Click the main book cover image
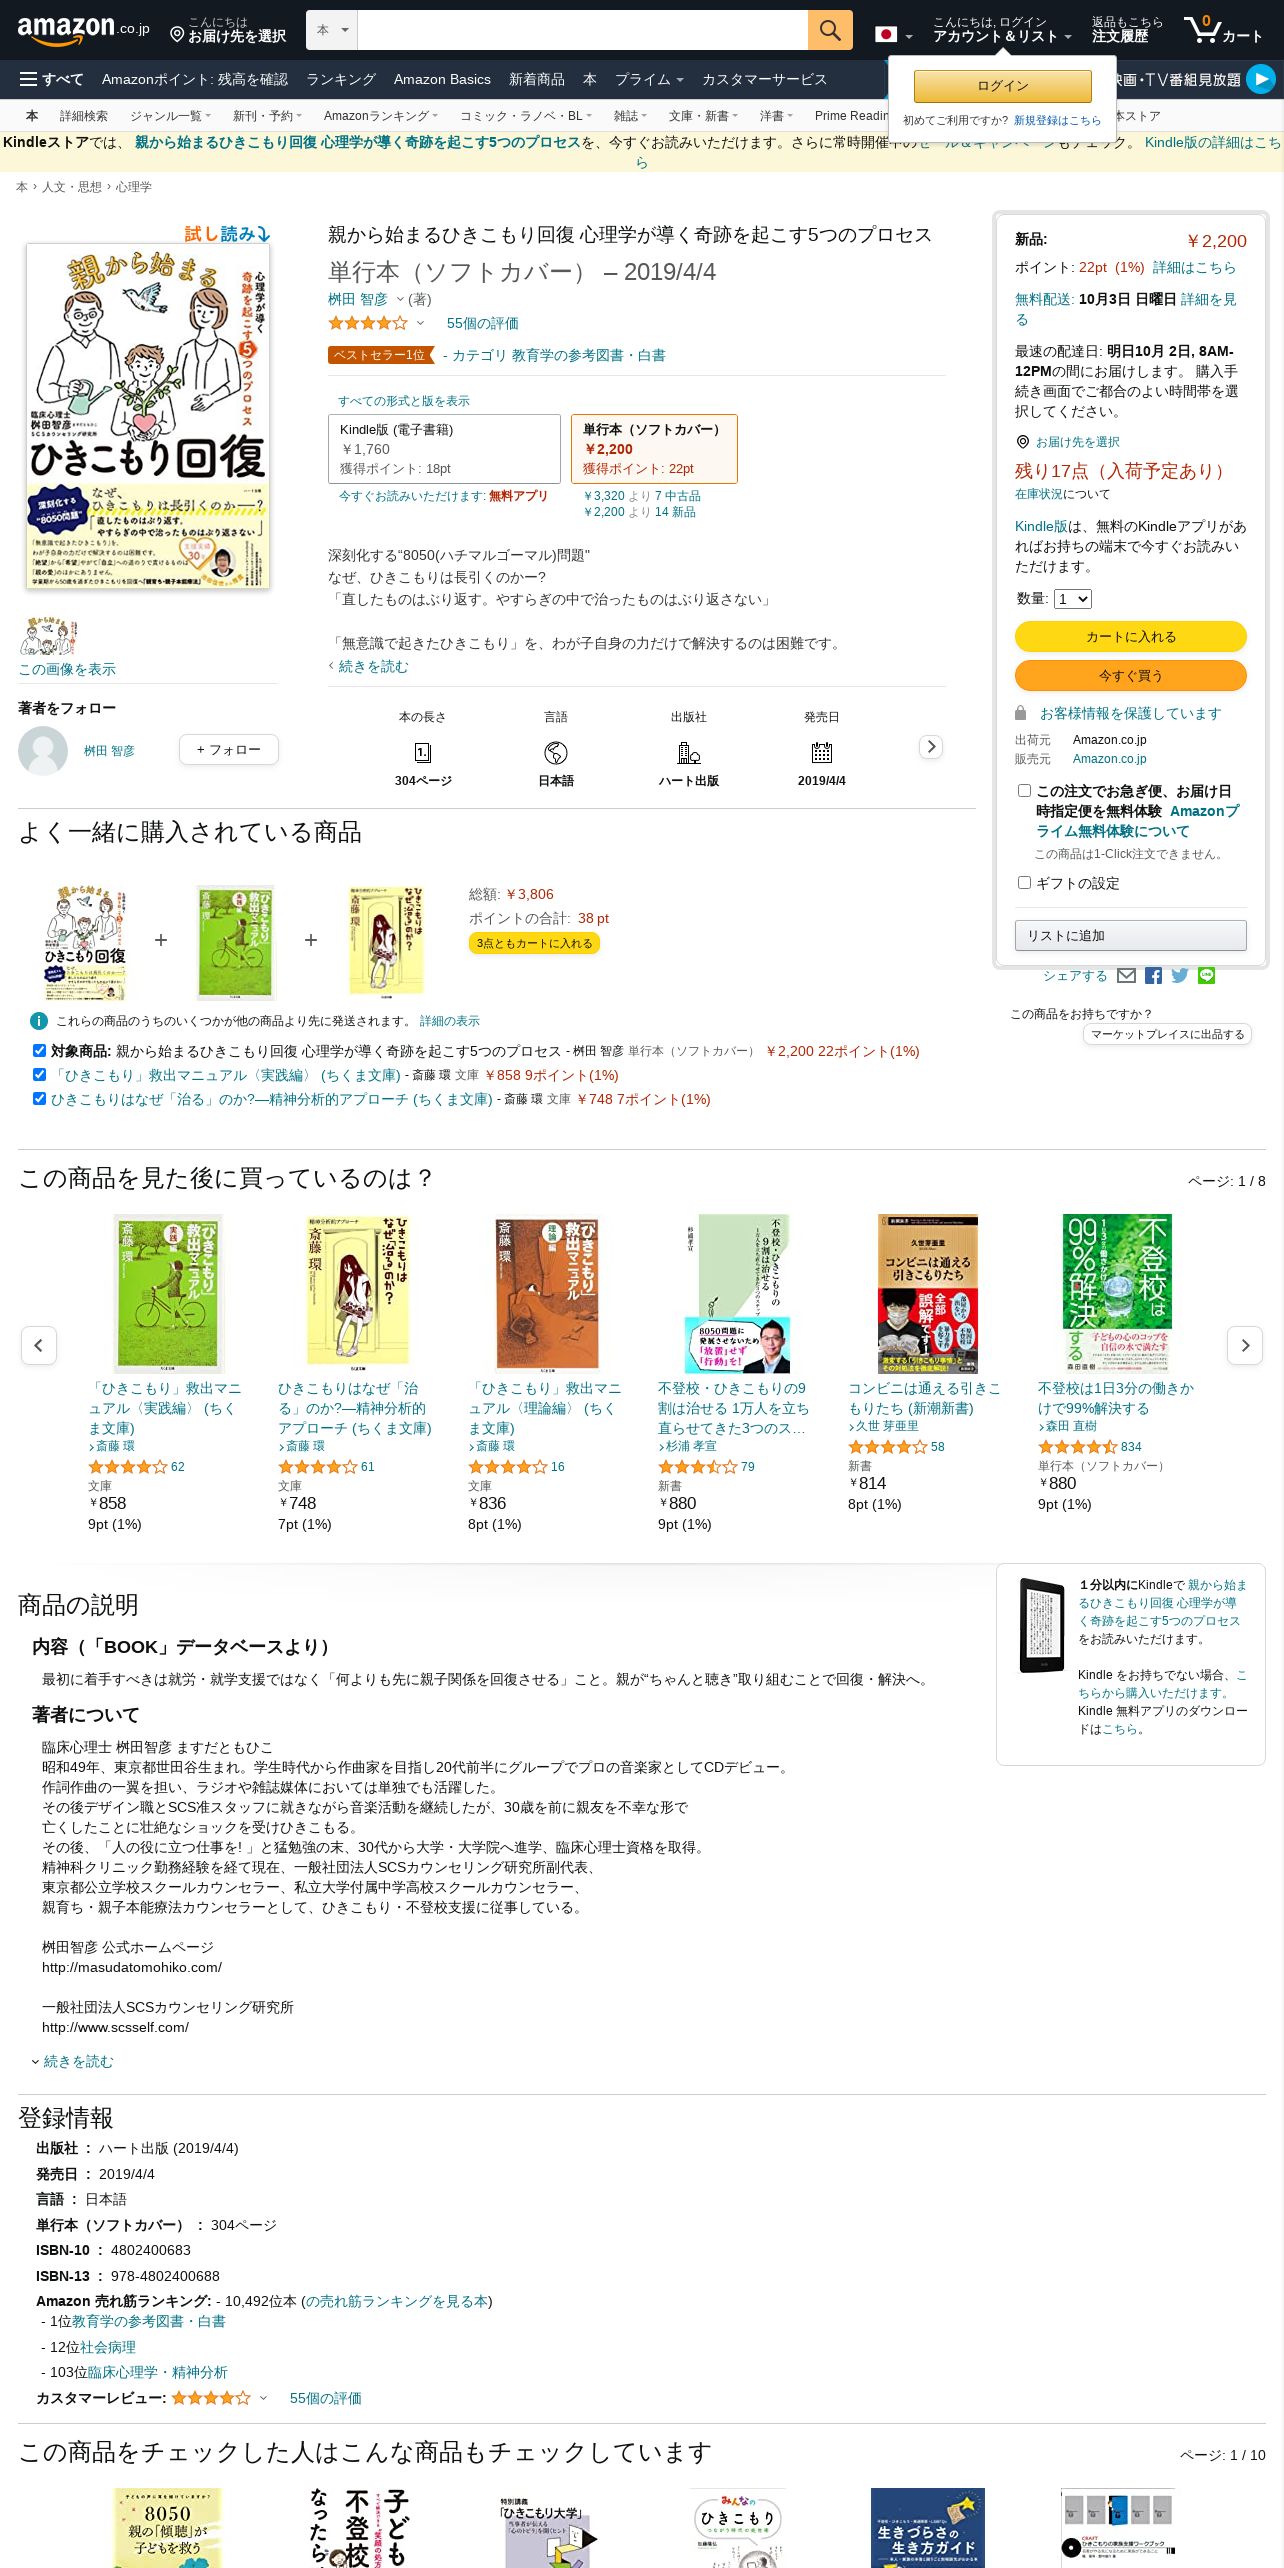The width and height of the screenshot is (1284, 2568). click(148, 416)
